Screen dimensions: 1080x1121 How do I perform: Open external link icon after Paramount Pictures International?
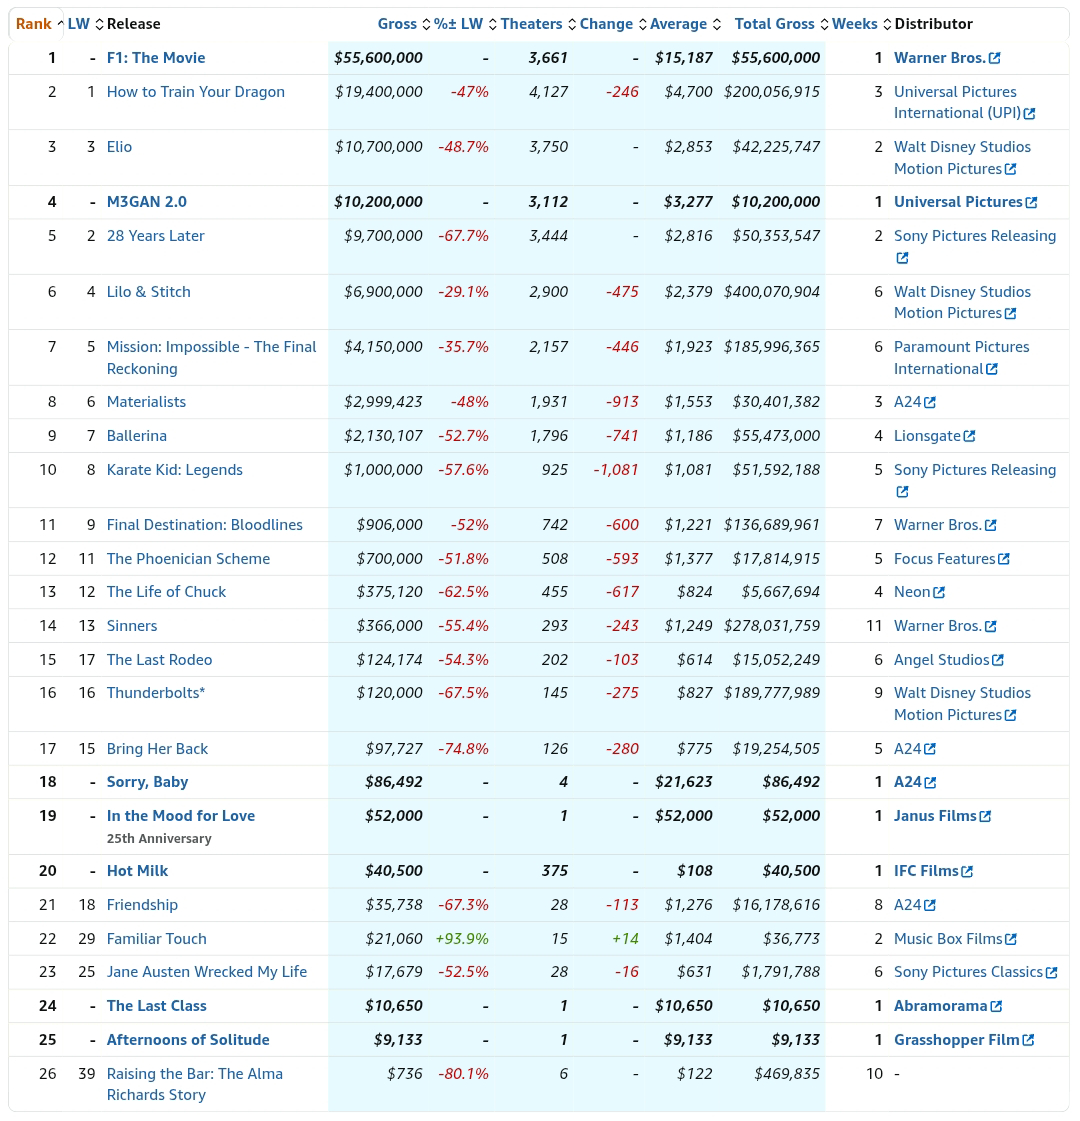(x=992, y=370)
